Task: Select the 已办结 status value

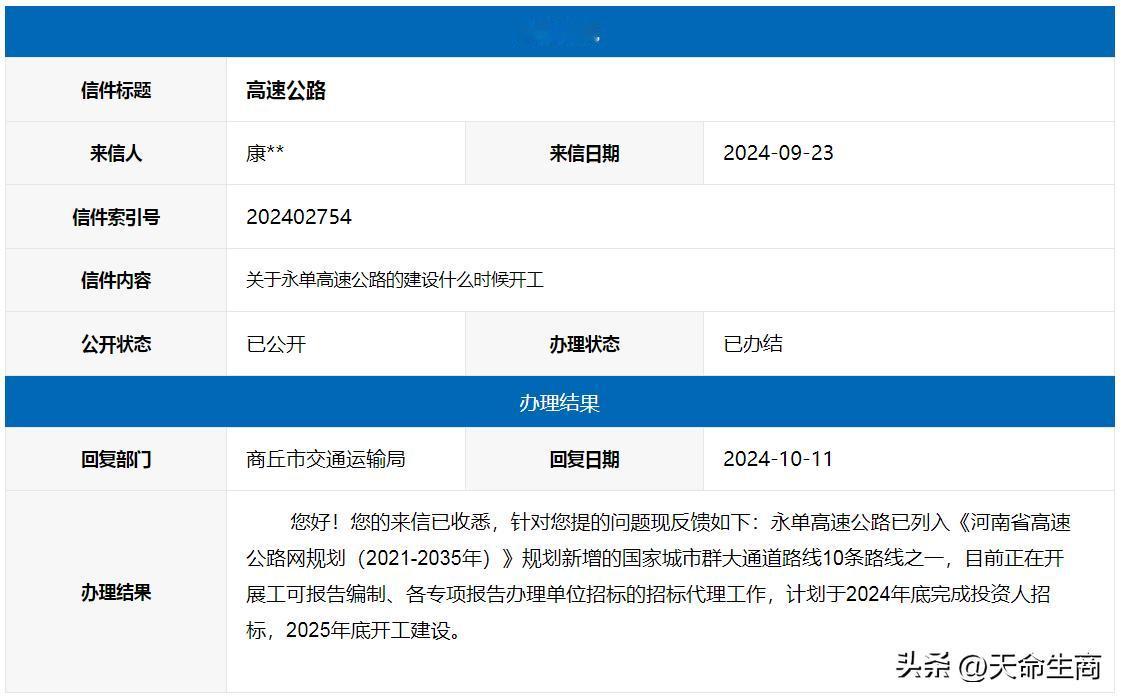Action: click(x=753, y=344)
